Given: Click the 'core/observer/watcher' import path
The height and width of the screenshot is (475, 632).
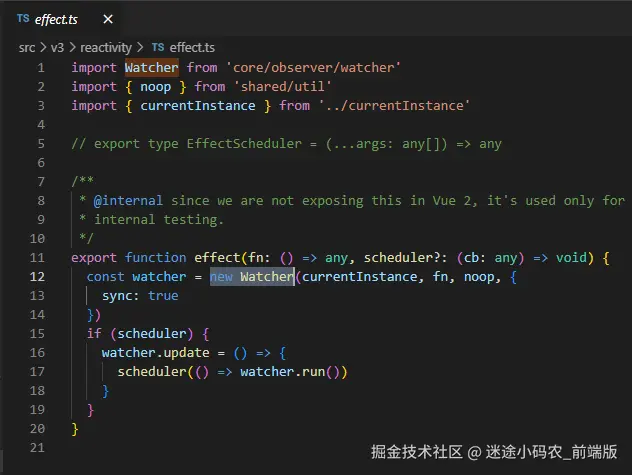Looking at the screenshot, I should (x=313, y=67).
